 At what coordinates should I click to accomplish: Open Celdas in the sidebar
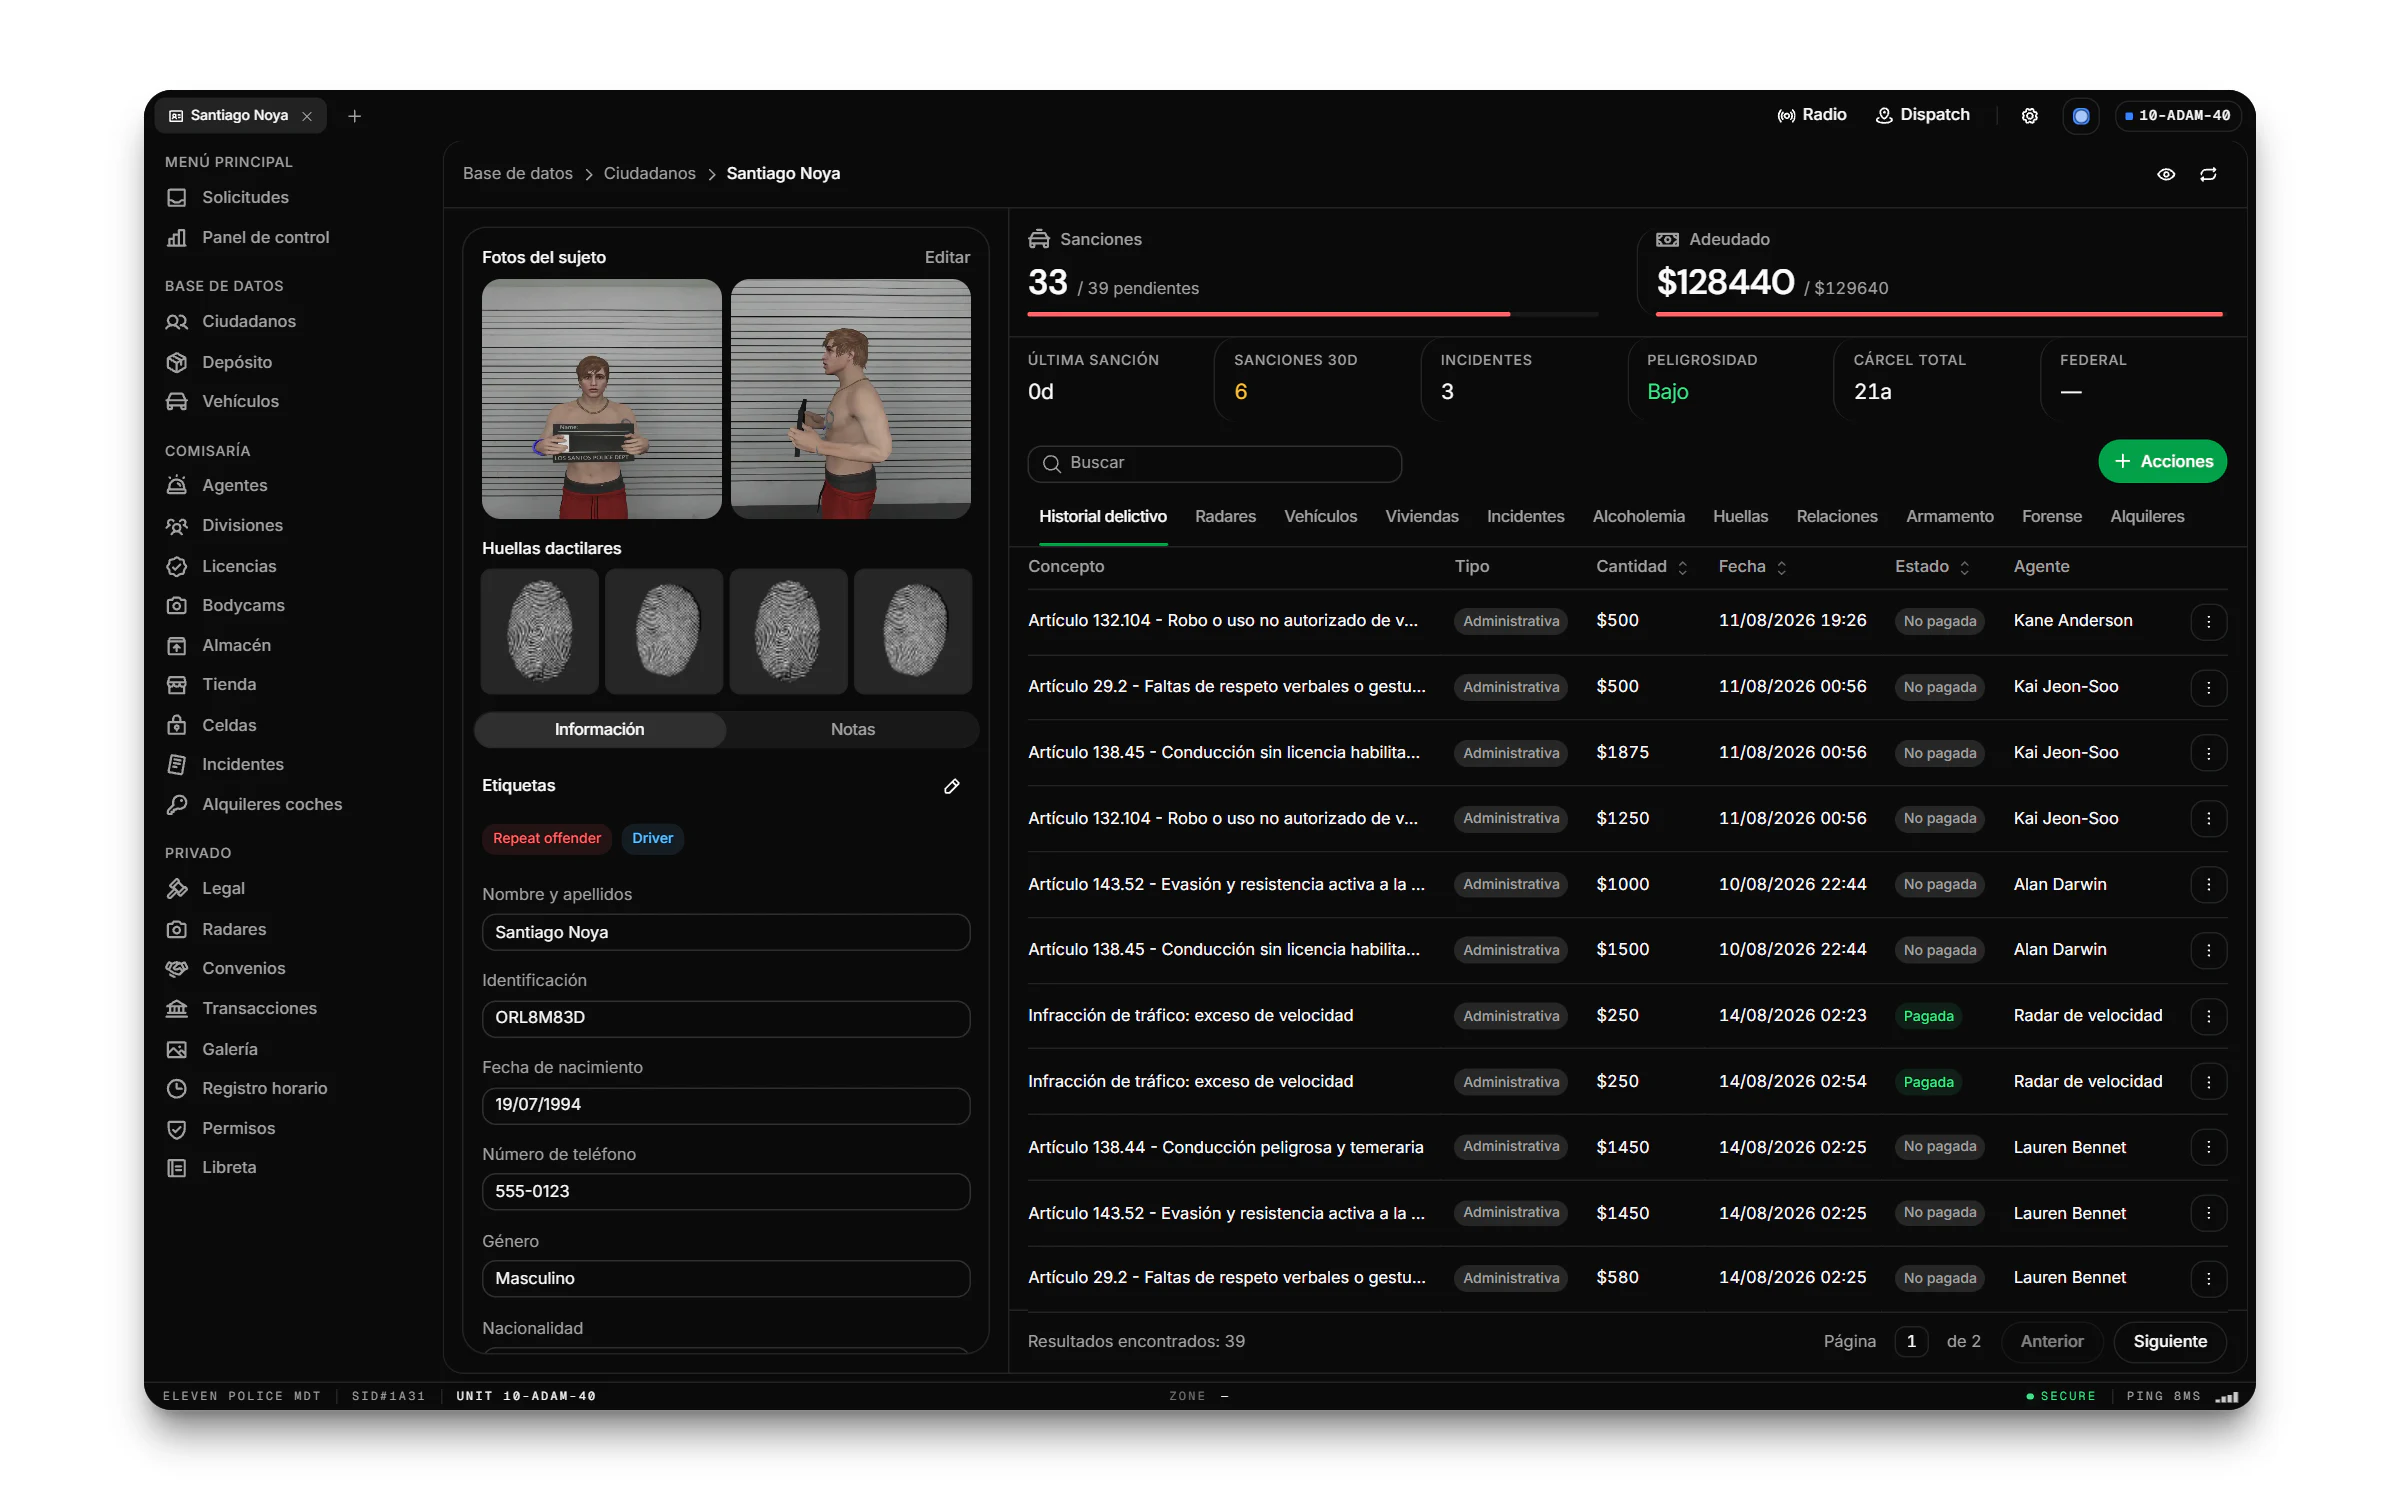point(229,725)
